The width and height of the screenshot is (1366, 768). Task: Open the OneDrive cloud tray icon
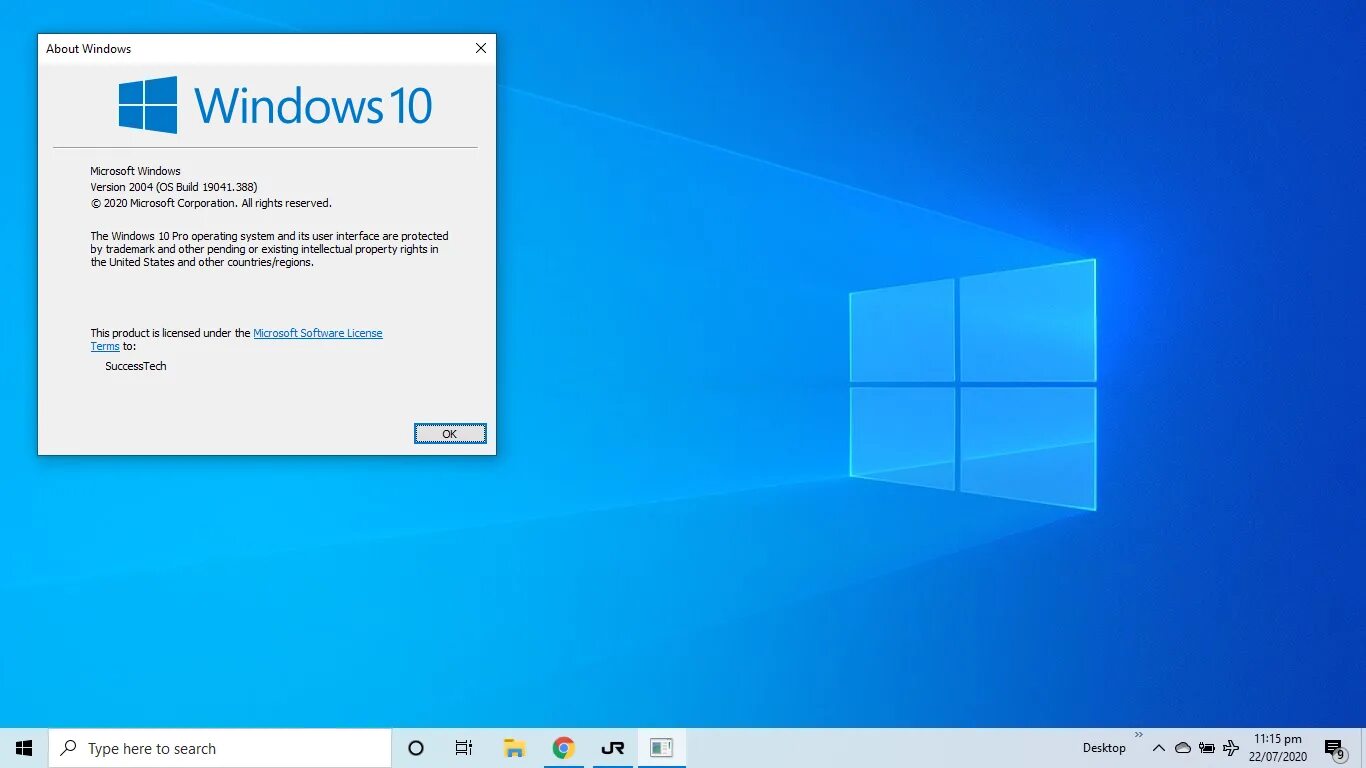(x=1183, y=748)
